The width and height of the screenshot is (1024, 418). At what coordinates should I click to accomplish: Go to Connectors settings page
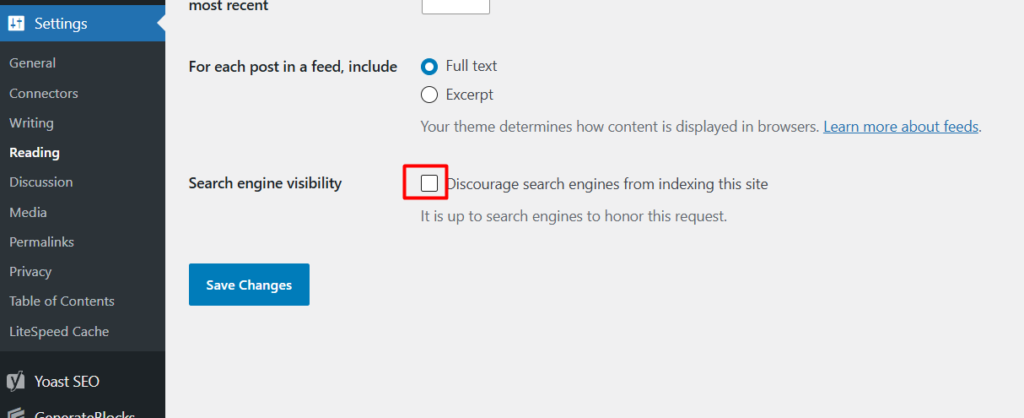pyautogui.click(x=44, y=93)
